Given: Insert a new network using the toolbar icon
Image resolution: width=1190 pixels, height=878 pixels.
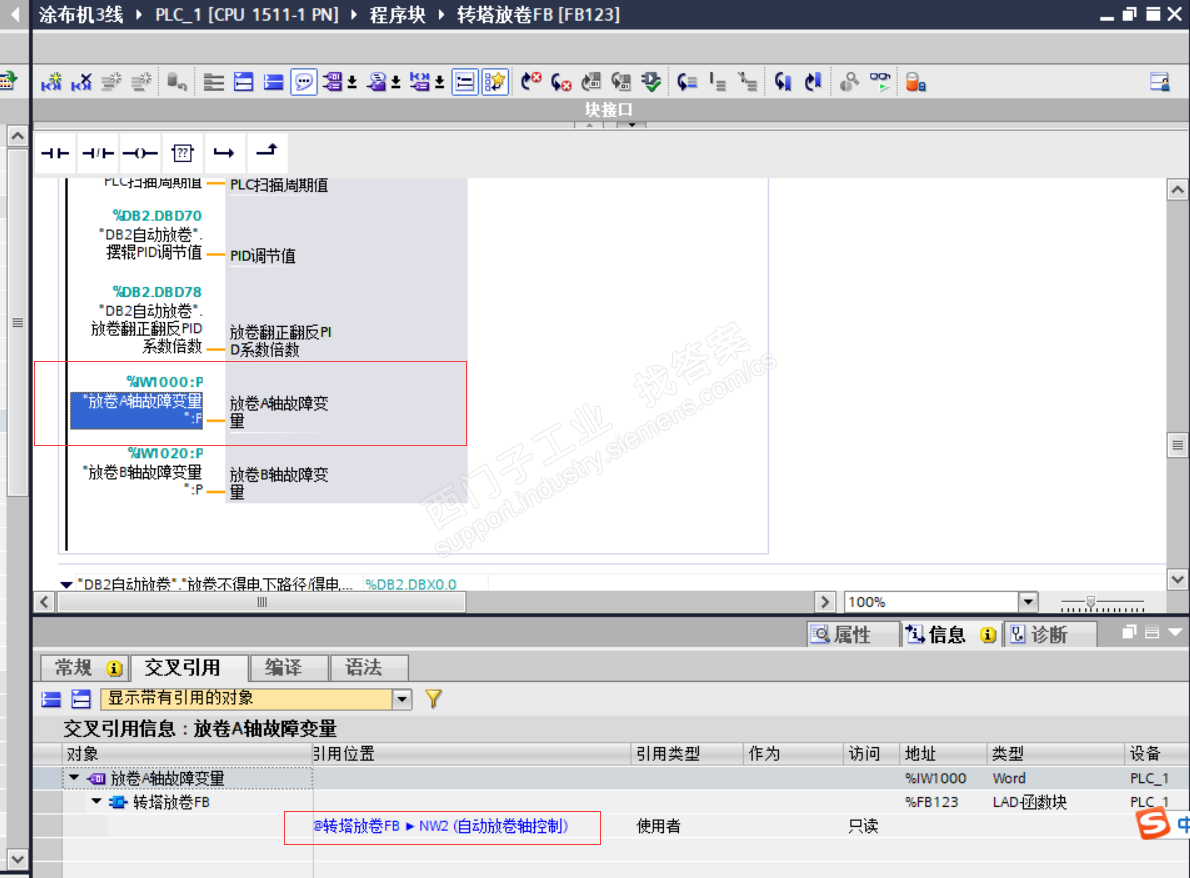Looking at the screenshot, I should click(52, 82).
